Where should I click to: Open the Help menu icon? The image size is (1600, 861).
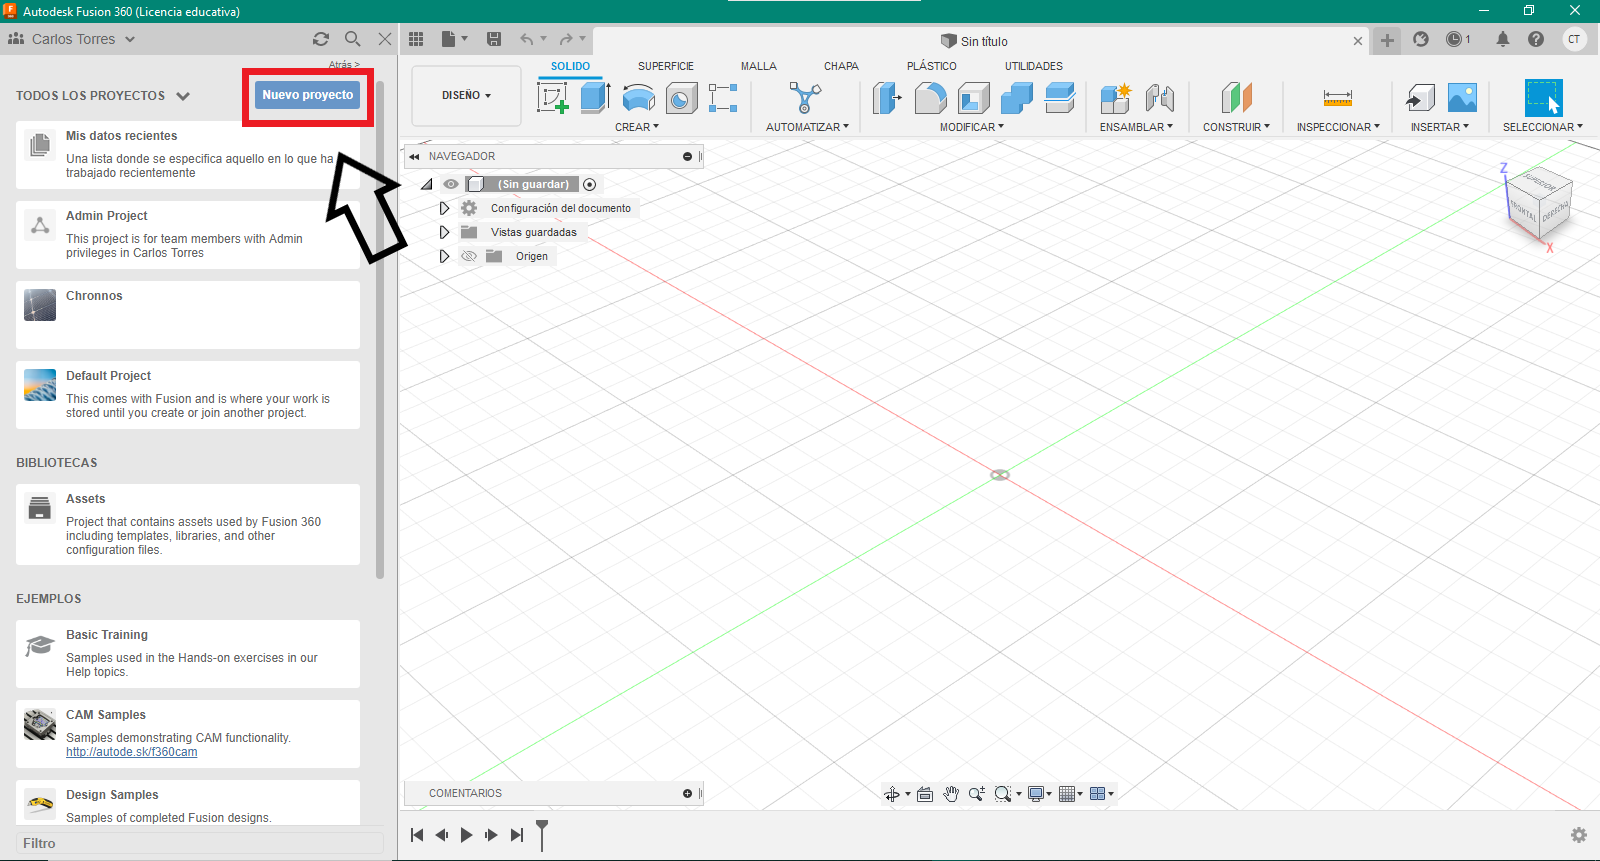tap(1536, 39)
